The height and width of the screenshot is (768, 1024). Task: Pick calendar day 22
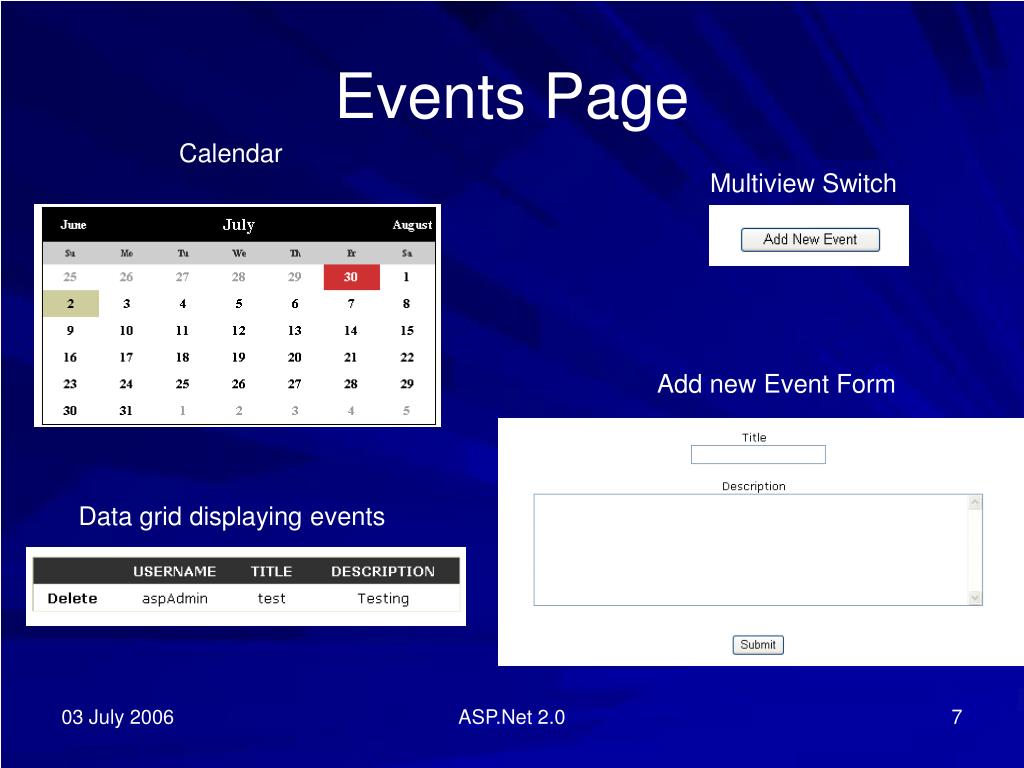[407, 357]
